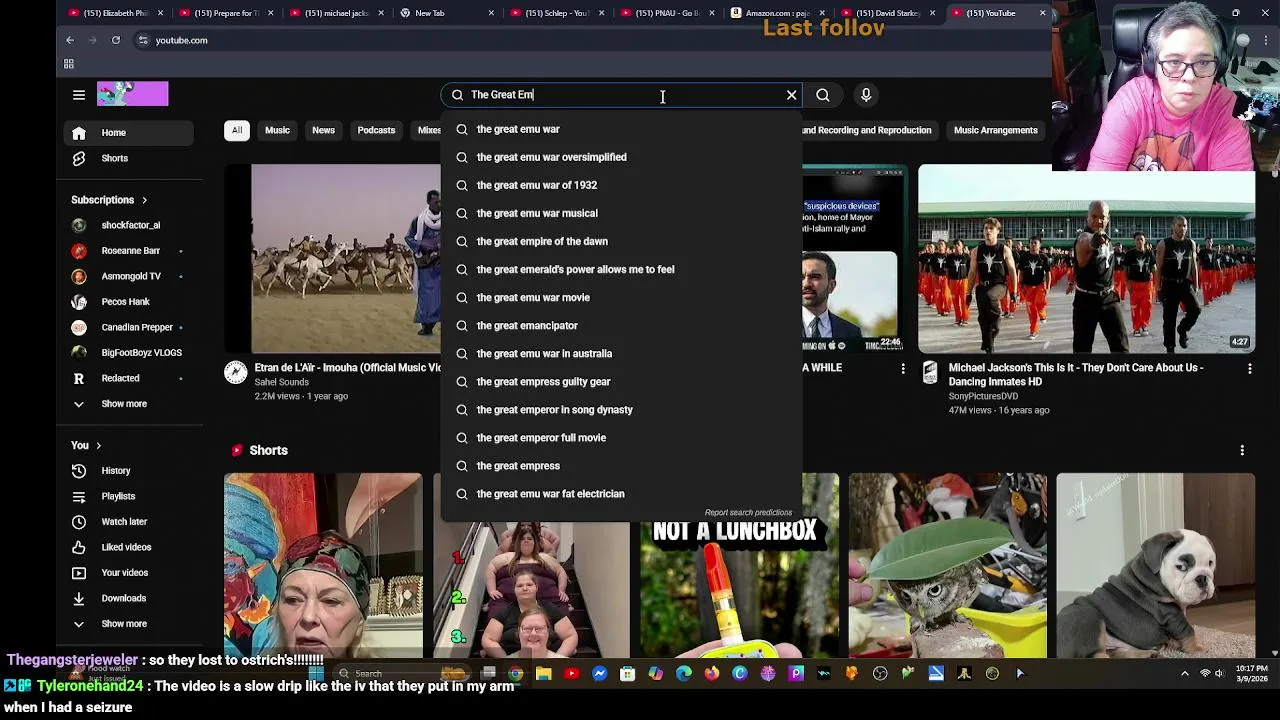Show hidden system tray icons chevron
The width and height of the screenshot is (1280, 720).
(1185, 674)
